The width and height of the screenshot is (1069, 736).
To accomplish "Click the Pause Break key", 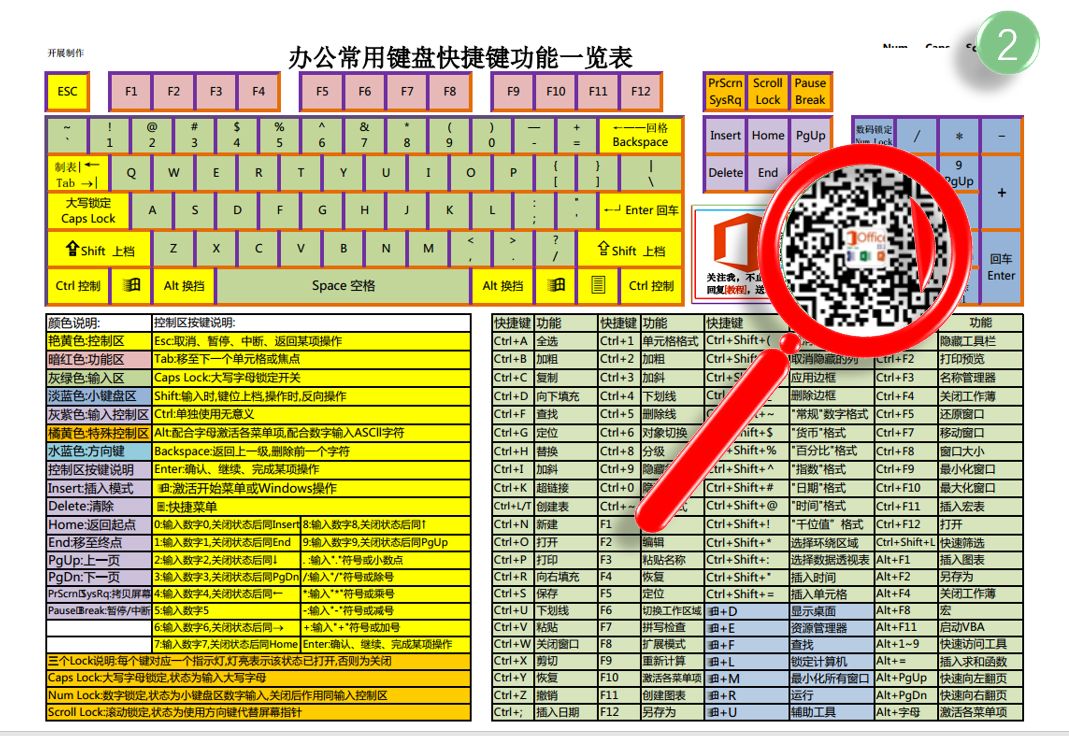I will [810, 91].
